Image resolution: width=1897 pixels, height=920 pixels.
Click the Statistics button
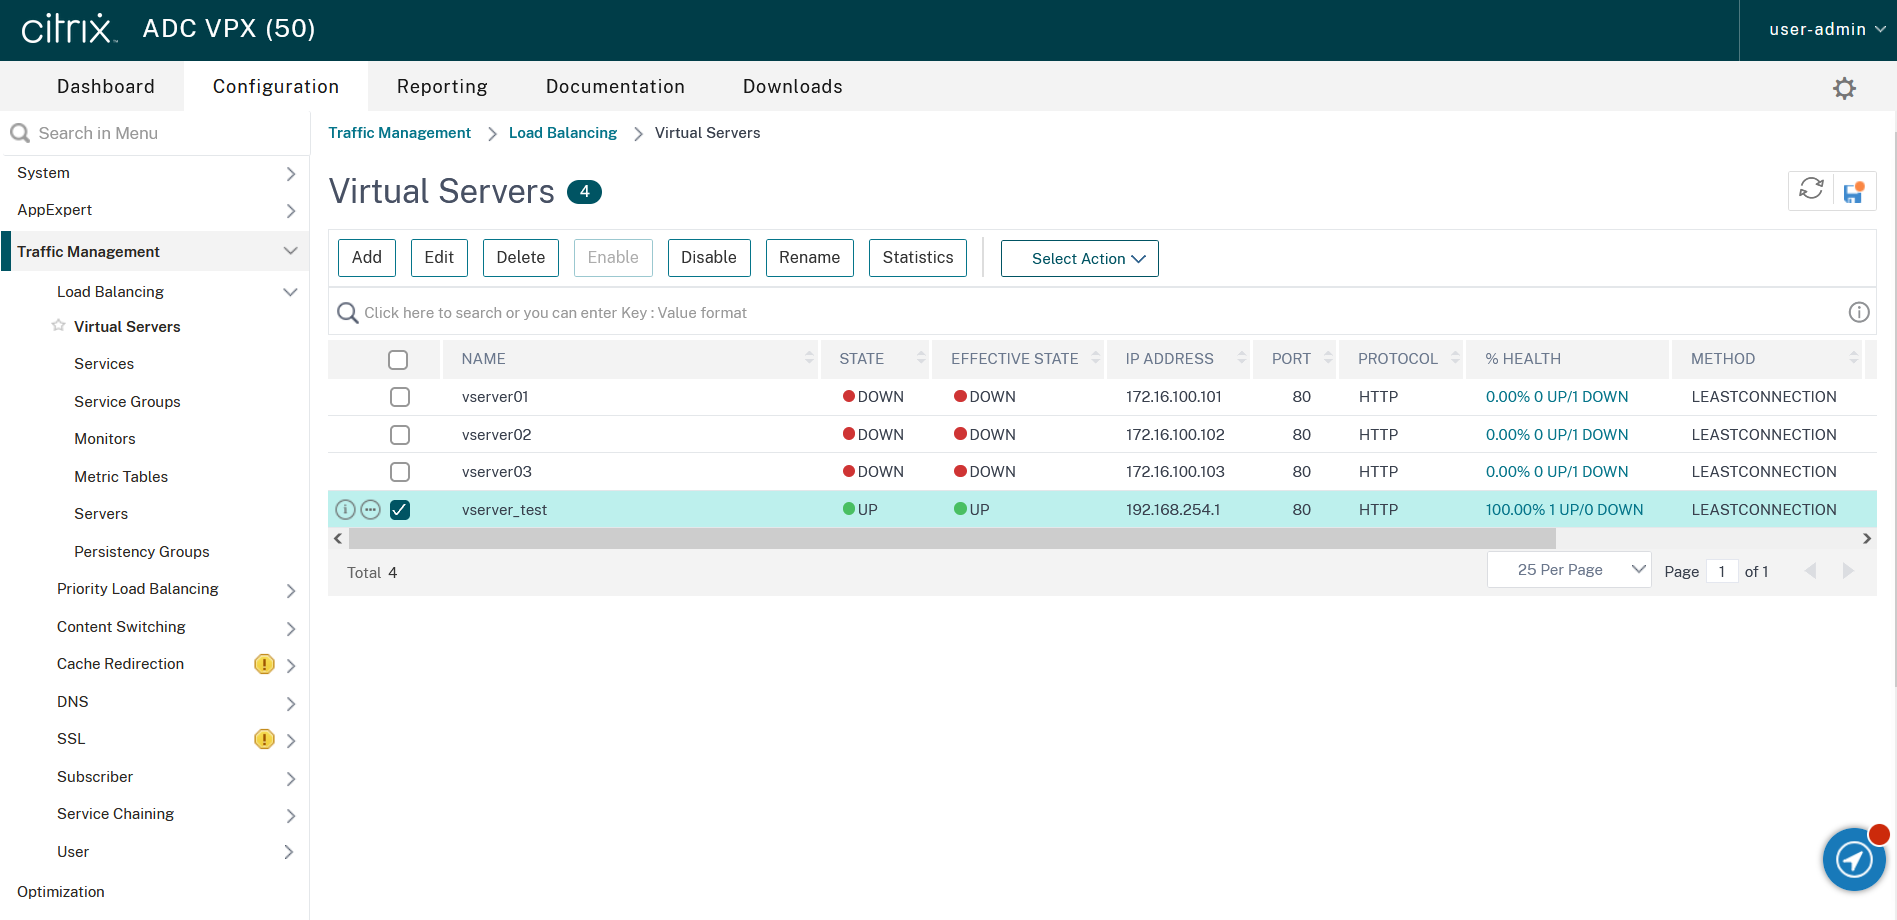(917, 258)
